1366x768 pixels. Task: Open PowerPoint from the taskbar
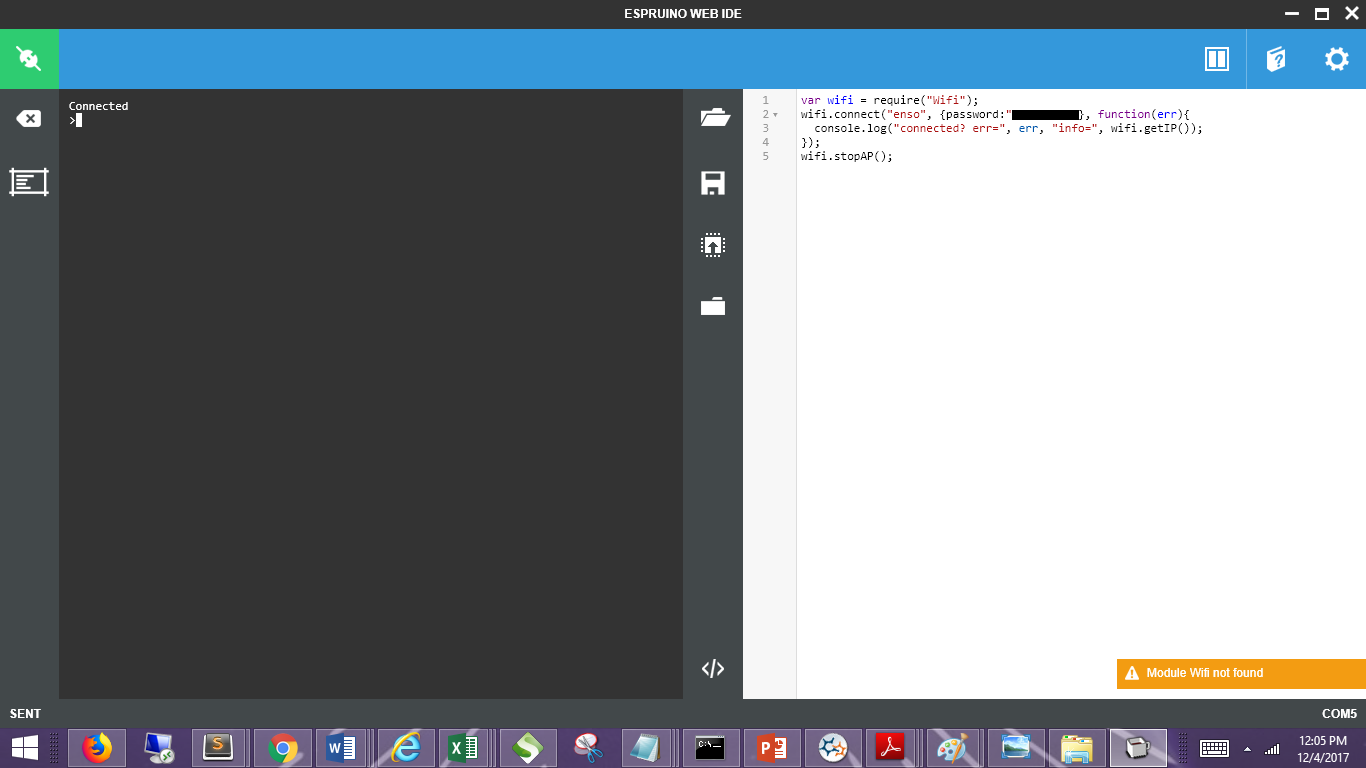tap(772, 748)
